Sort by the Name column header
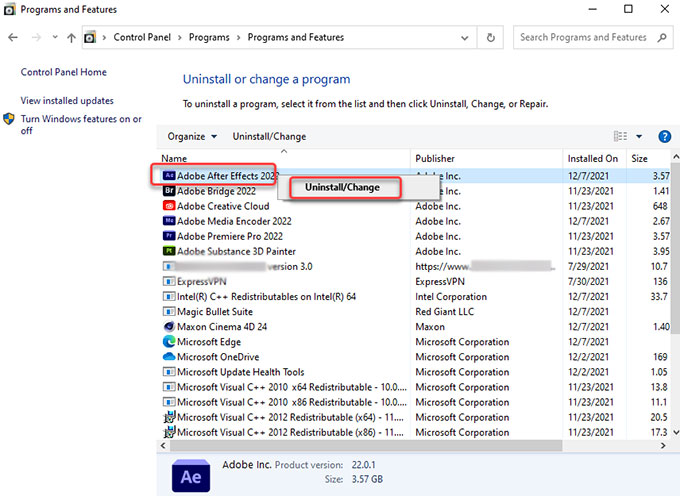 pos(174,159)
